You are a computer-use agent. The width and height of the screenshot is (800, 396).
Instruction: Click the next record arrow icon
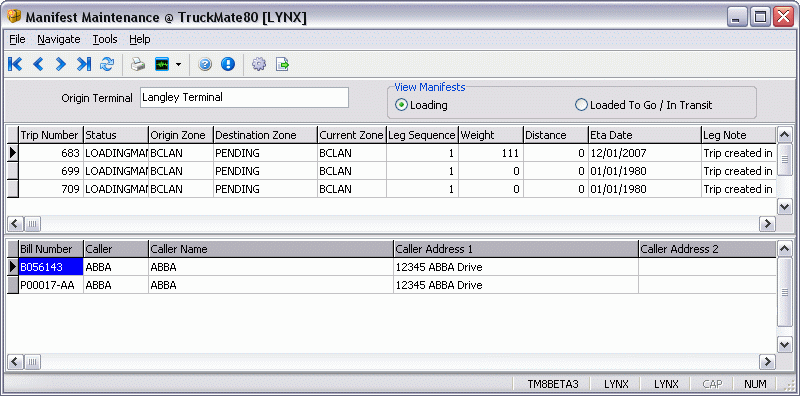(61, 64)
